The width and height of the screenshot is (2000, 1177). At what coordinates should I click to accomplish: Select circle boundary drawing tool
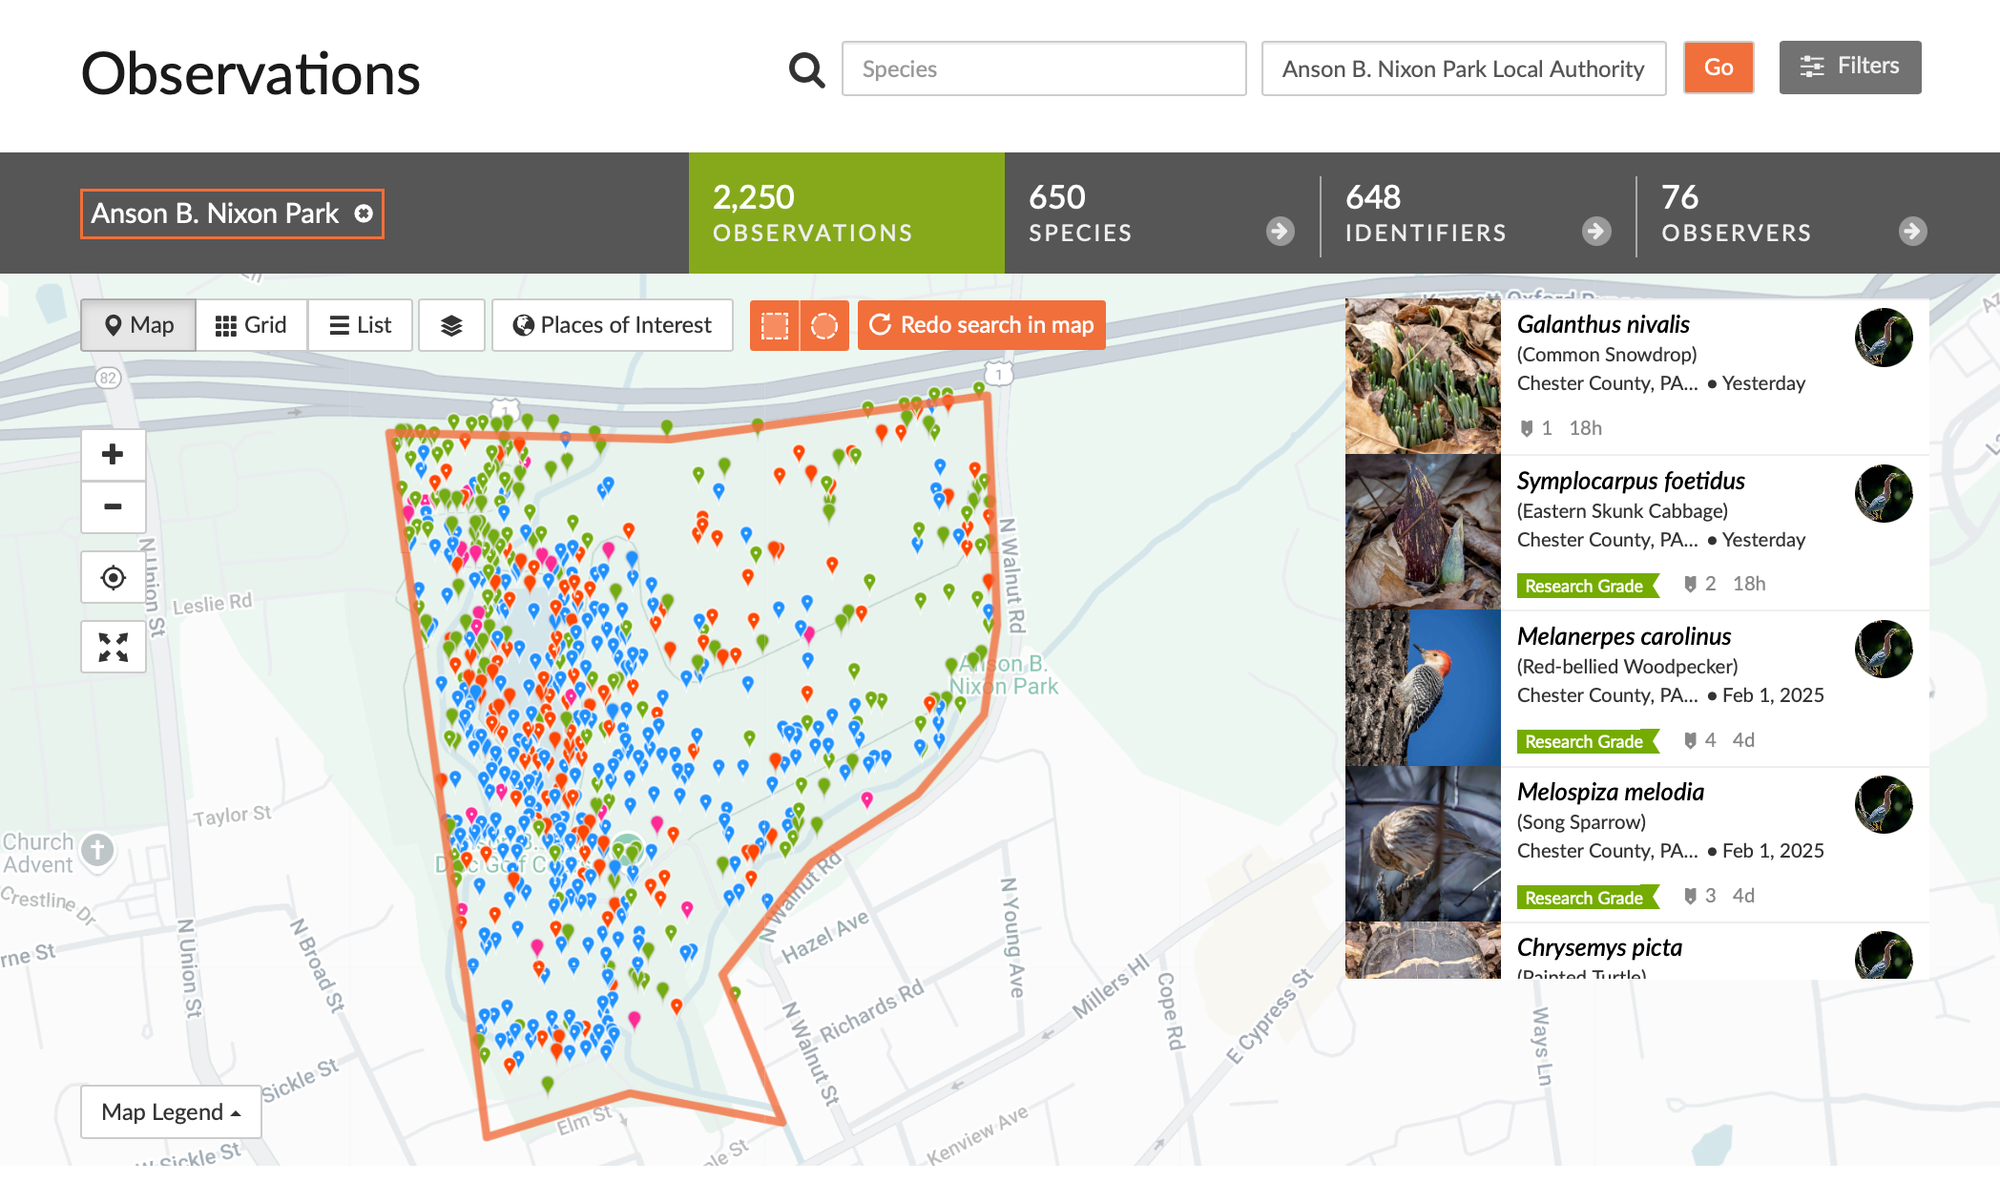pos(824,325)
